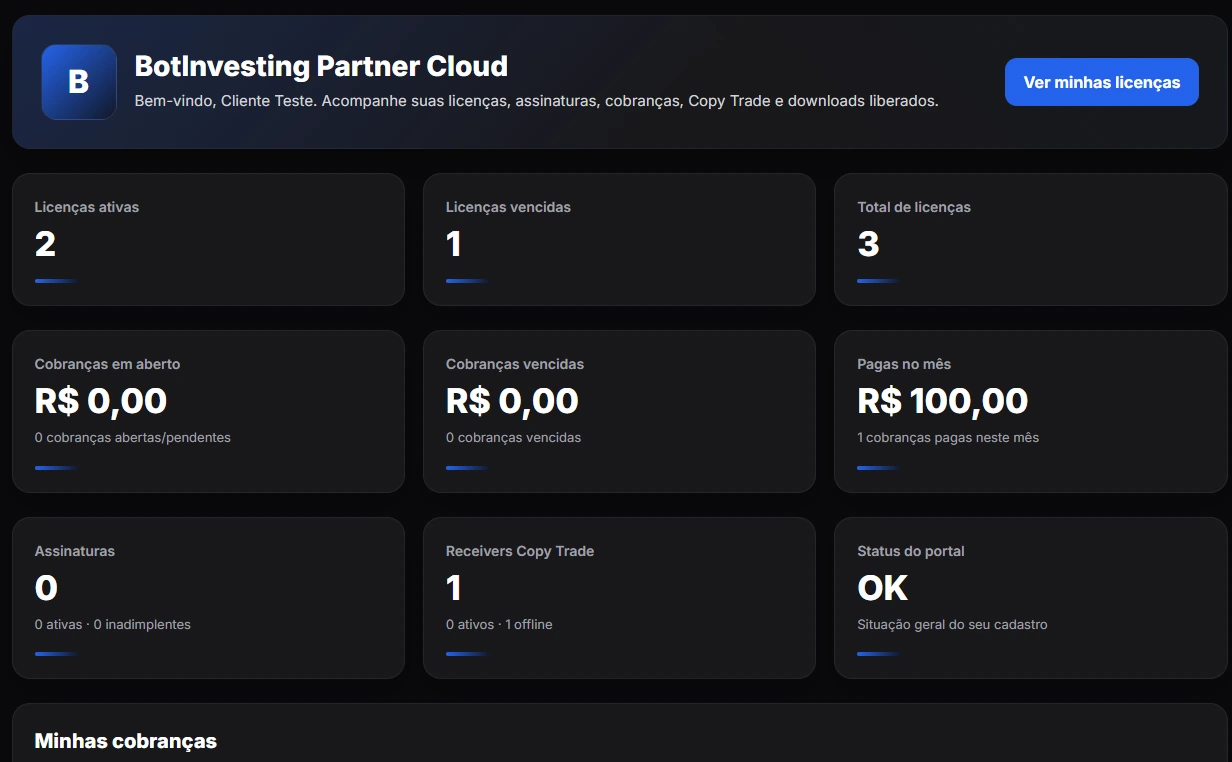Click the Cobranças vencidas label

tap(515, 364)
